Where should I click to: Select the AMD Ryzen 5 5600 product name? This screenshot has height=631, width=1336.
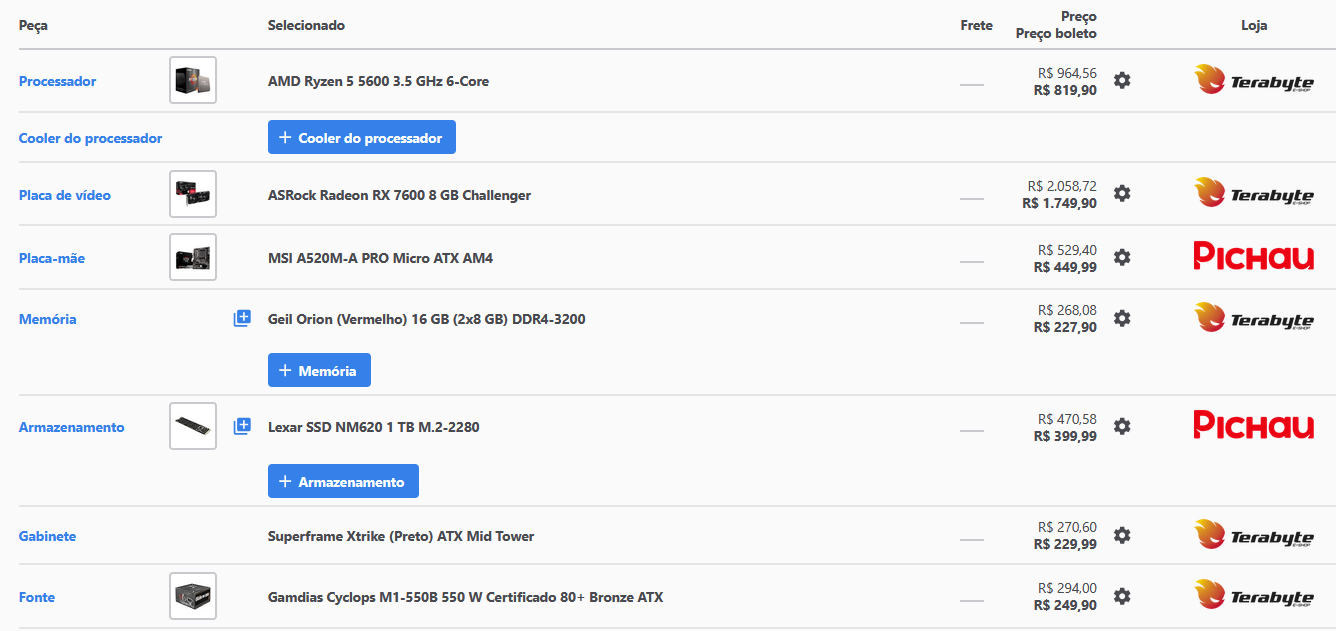[378, 81]
